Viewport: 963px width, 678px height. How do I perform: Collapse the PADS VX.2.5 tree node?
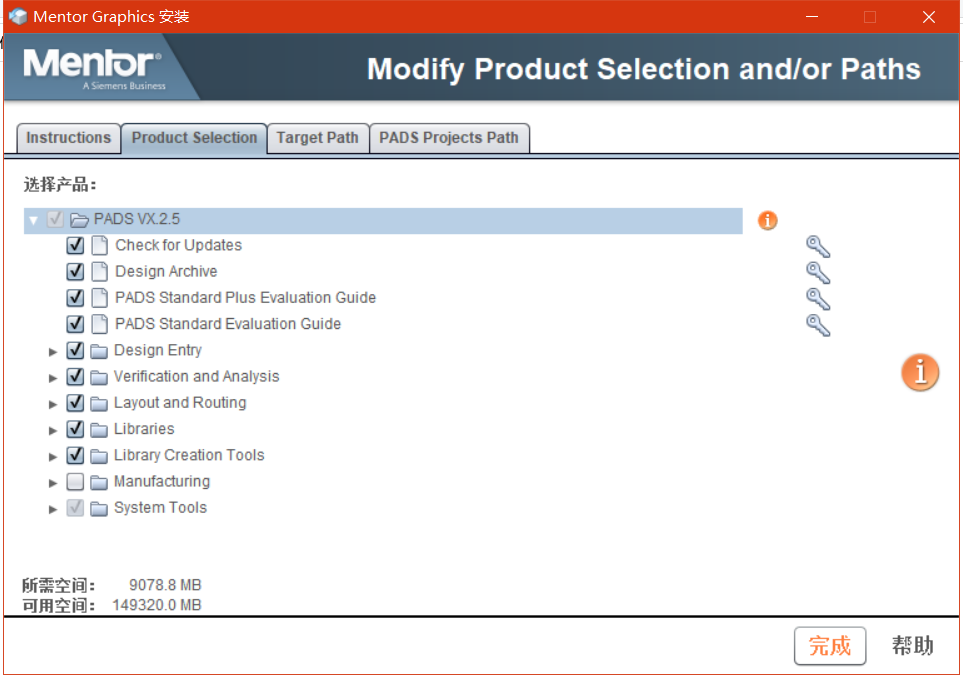[x=34, y=220]
